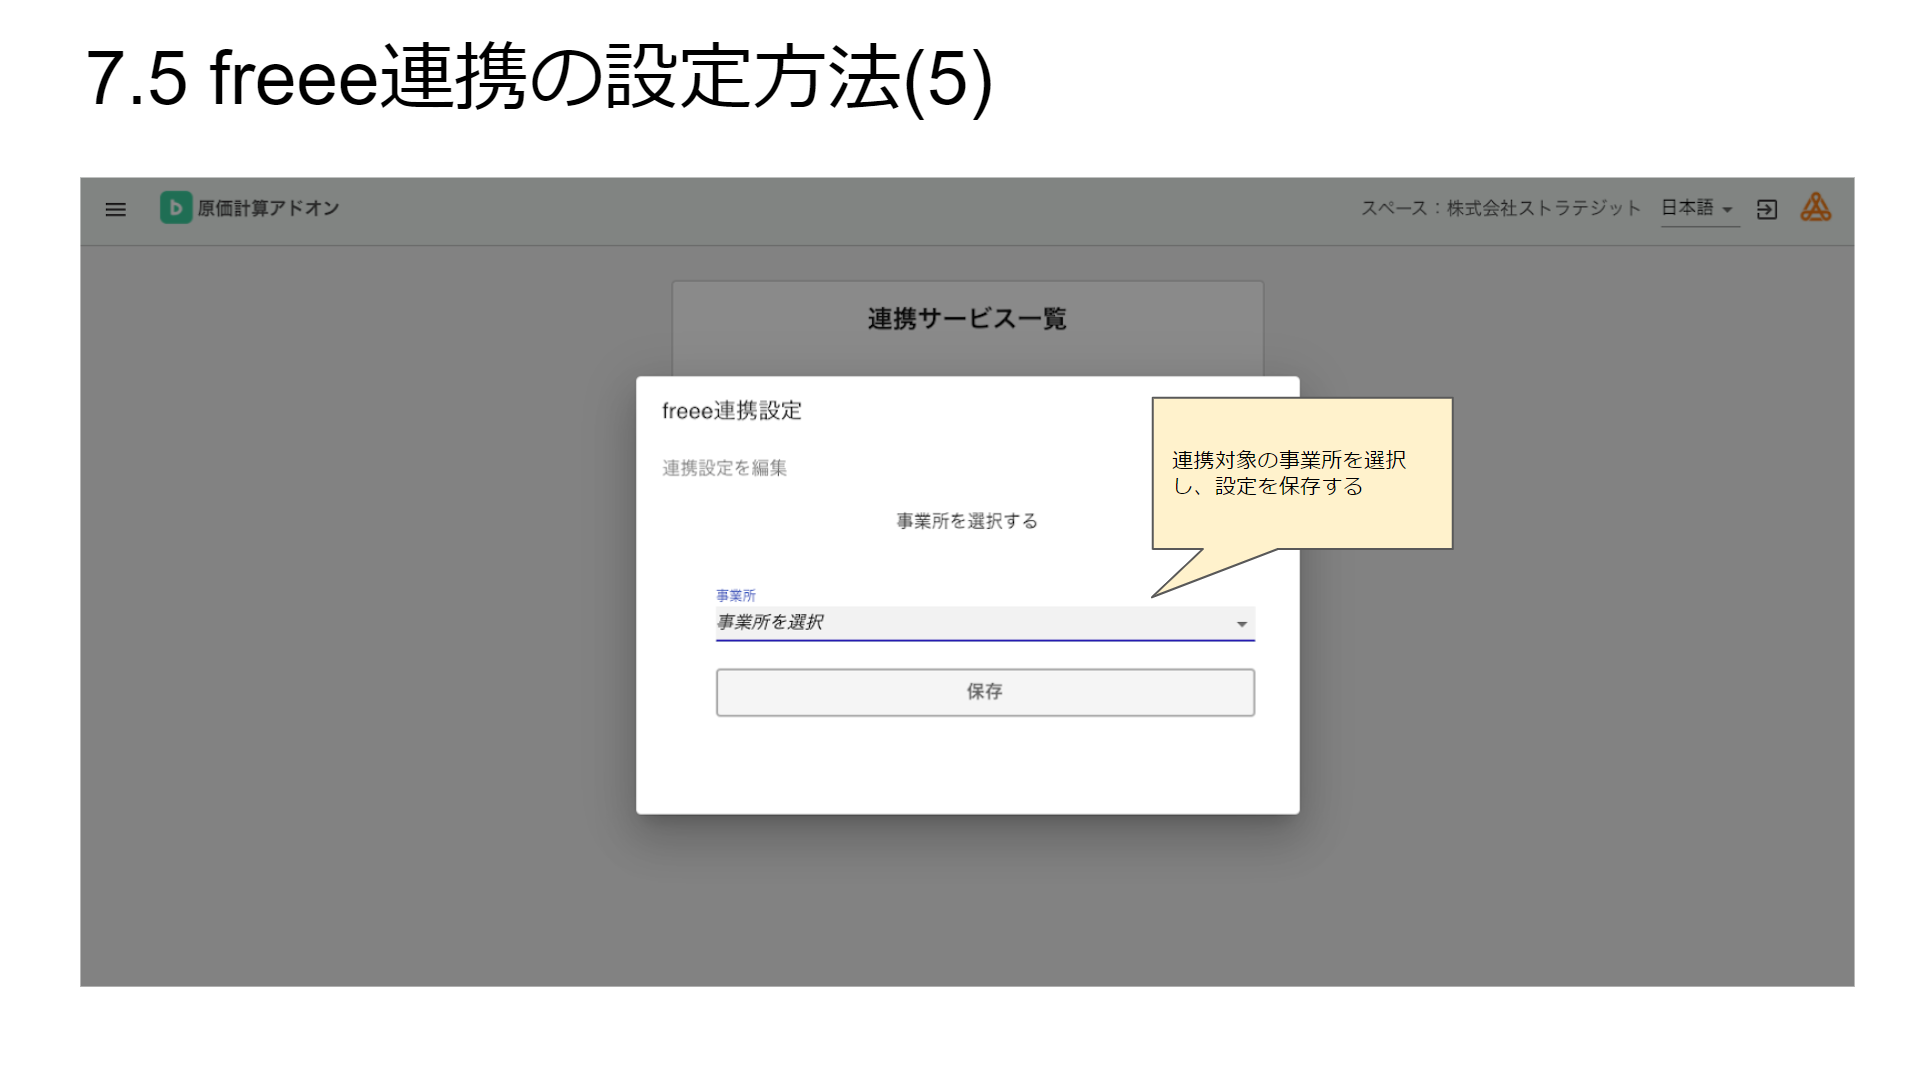Click the 保存 button
Image resolution: width=1920 pixels, height=1080 pixels.
click(985, 692)
